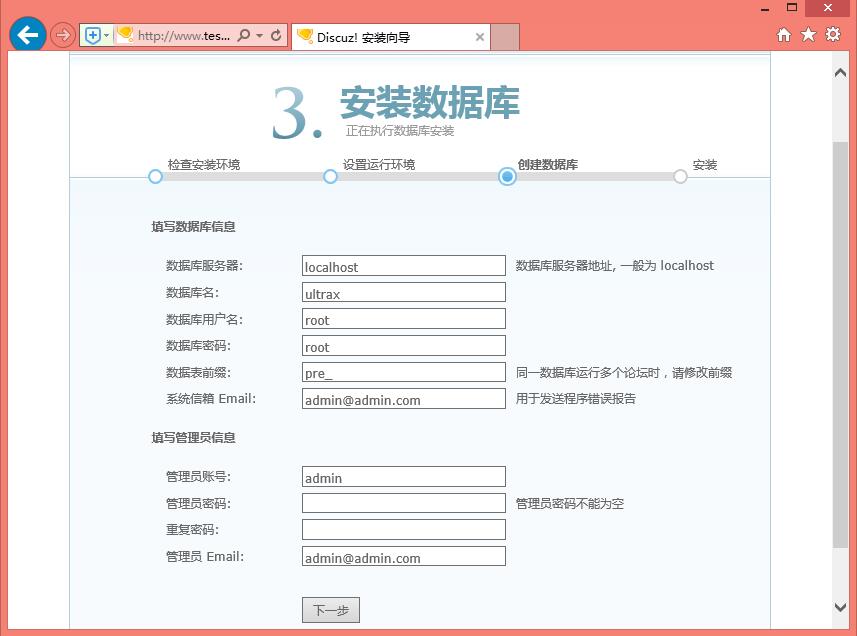This screenshot has height=636, width=857.
Task: Edit the 数据库服务器 field with localhost
Action: pyautogui.click(x=404, y=266)
